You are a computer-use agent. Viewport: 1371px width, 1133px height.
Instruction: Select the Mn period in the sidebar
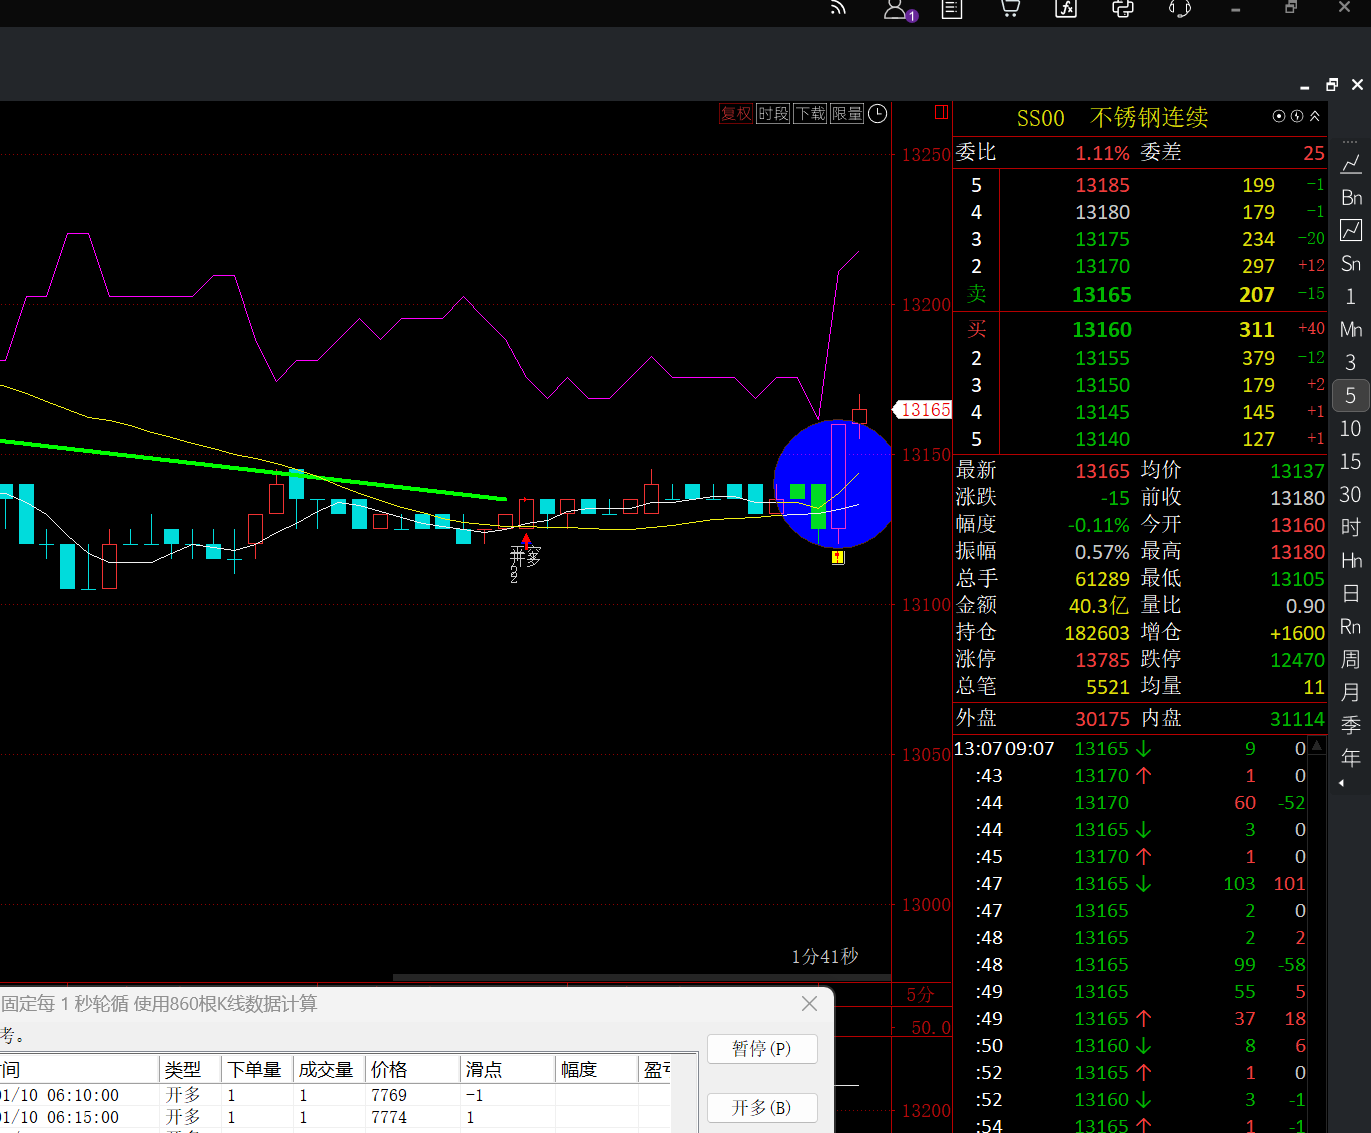tap(1351, 329)
